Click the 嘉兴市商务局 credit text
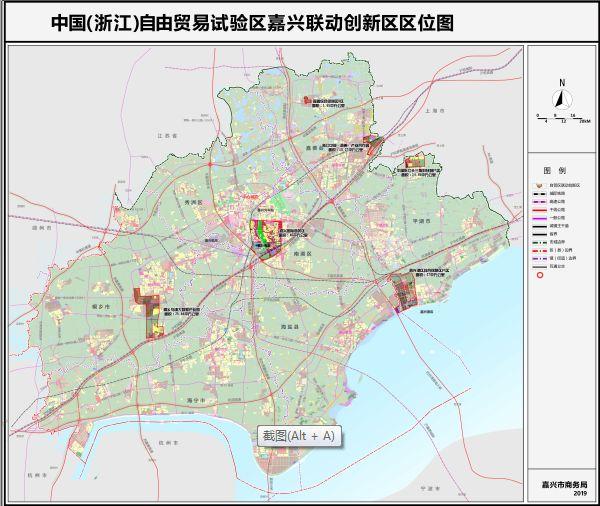Image resolution: width=600 pixels, height=506 pixels. pos(563,485)
